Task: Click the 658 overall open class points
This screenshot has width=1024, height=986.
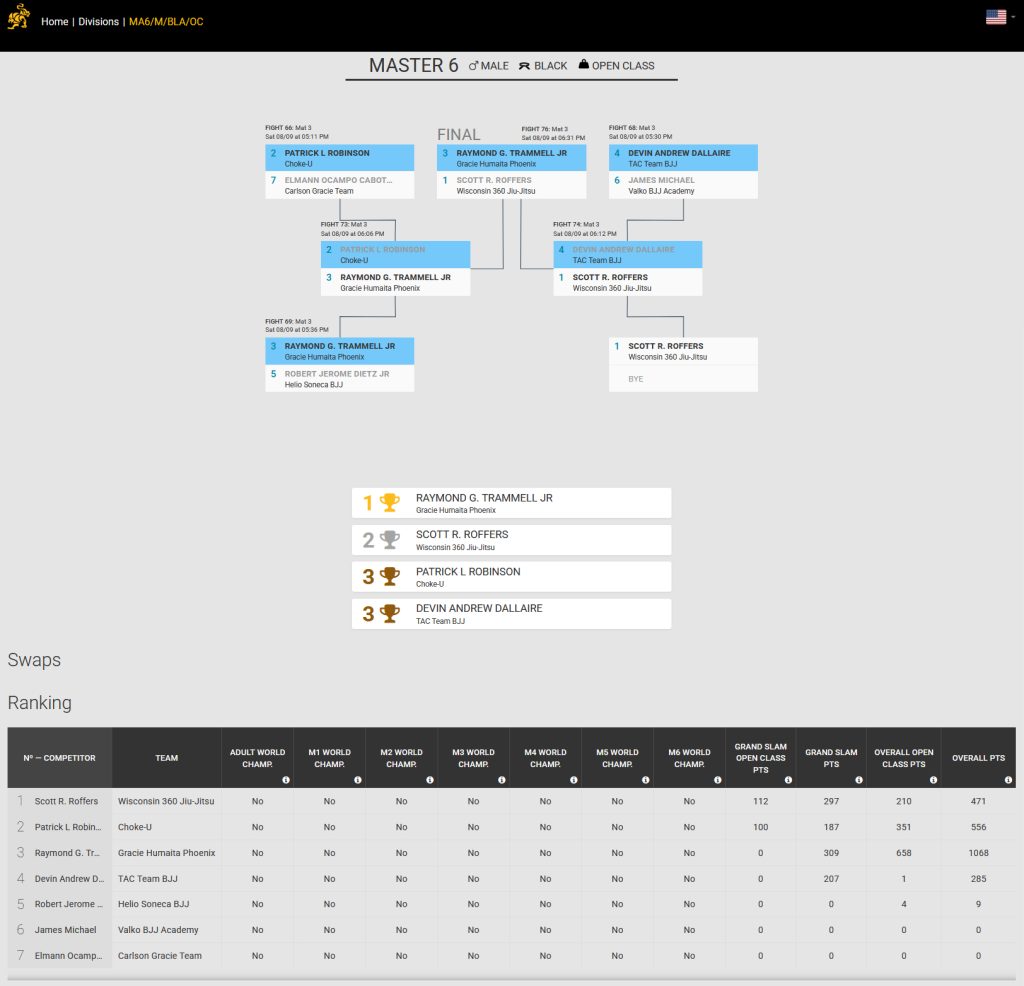Action: 904,853
